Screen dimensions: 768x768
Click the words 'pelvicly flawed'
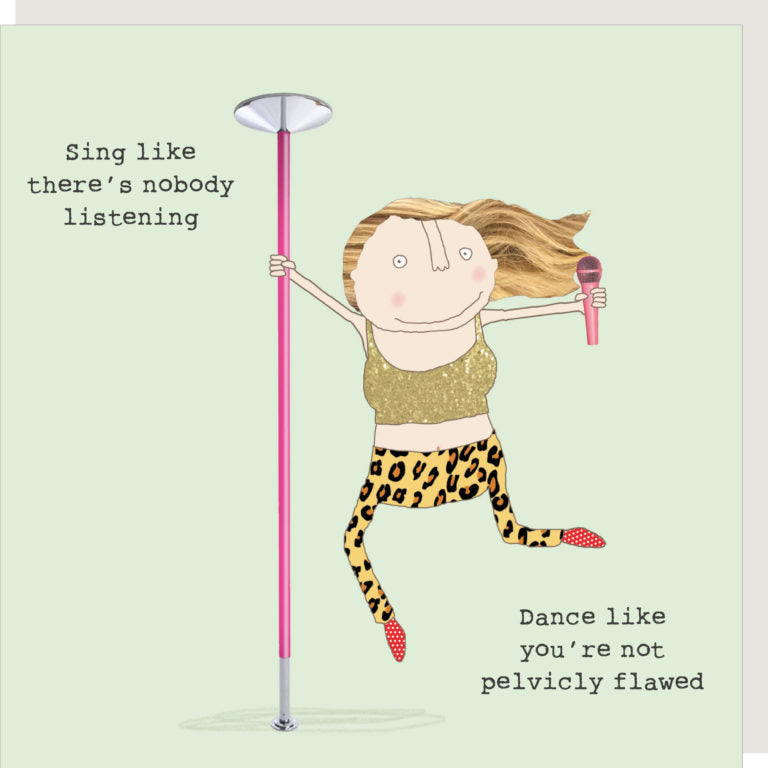pos(592,682)
